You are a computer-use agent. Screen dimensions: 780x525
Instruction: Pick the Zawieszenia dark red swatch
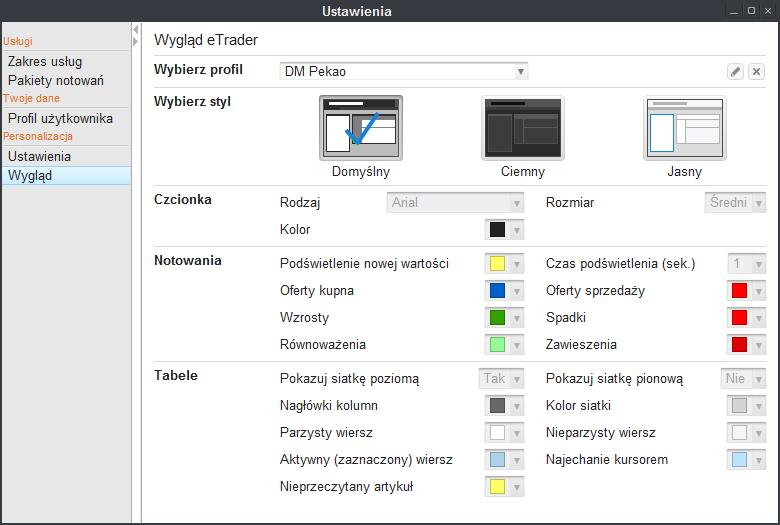(x=739, y=344)
